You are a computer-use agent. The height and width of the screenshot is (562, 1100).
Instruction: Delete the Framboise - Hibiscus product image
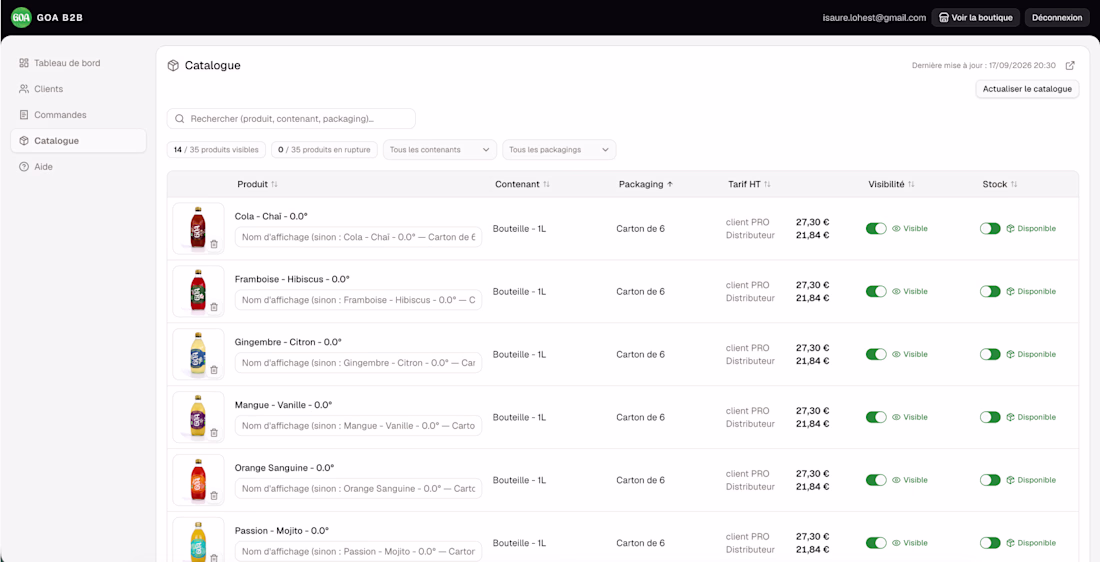(214, 307)
